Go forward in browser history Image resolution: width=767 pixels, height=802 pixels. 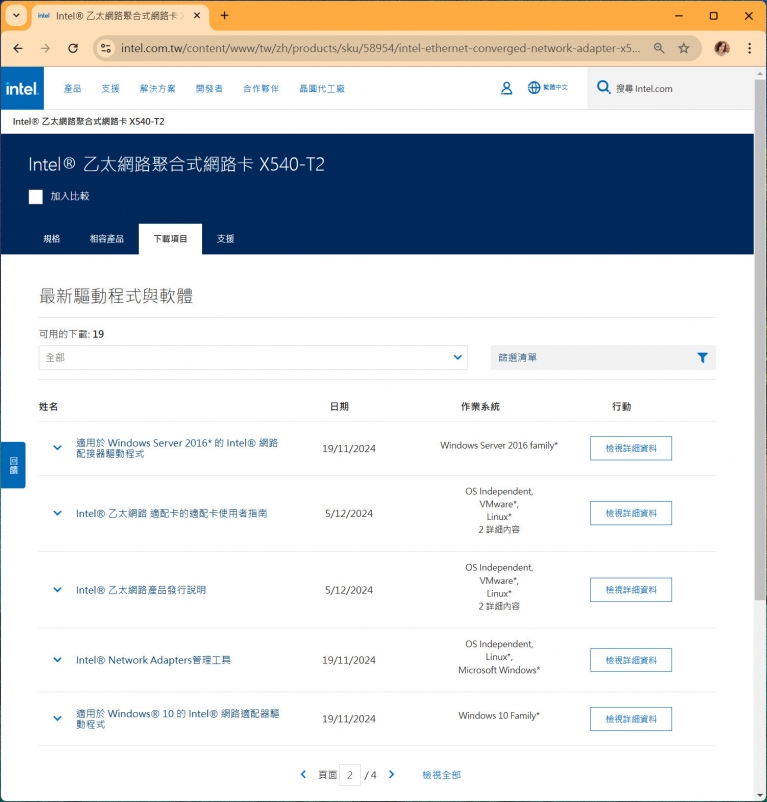[46, 48]
